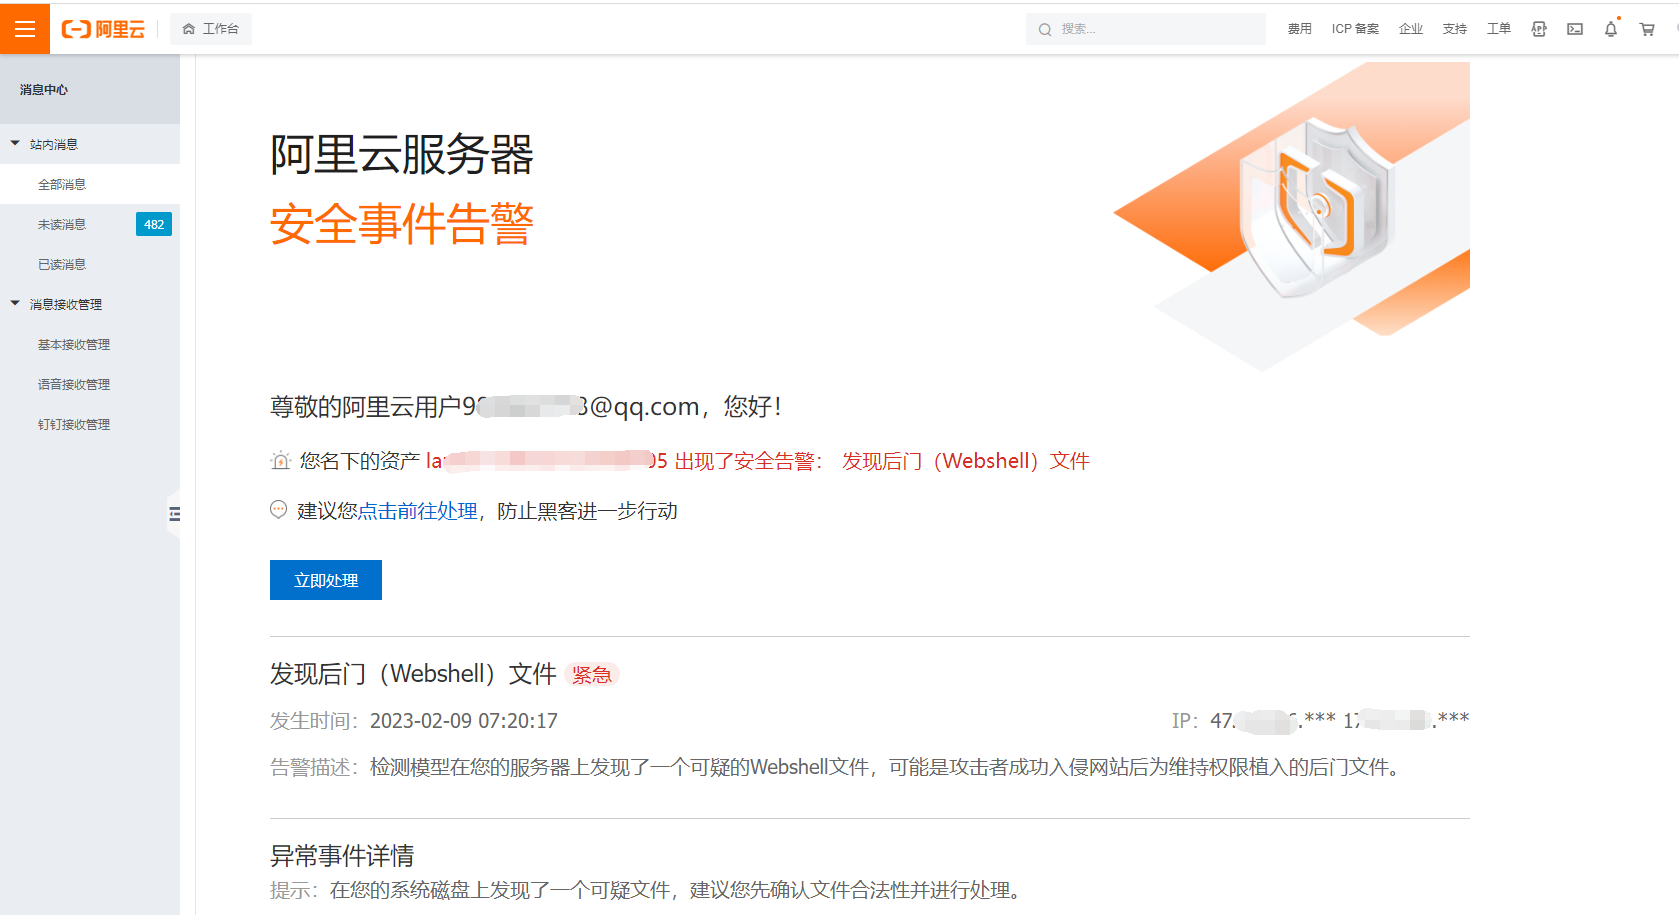Click the 紧急 severity tag
This screenshot has height=915, width=1679.
pyautogui.click(x=592, y=675)
